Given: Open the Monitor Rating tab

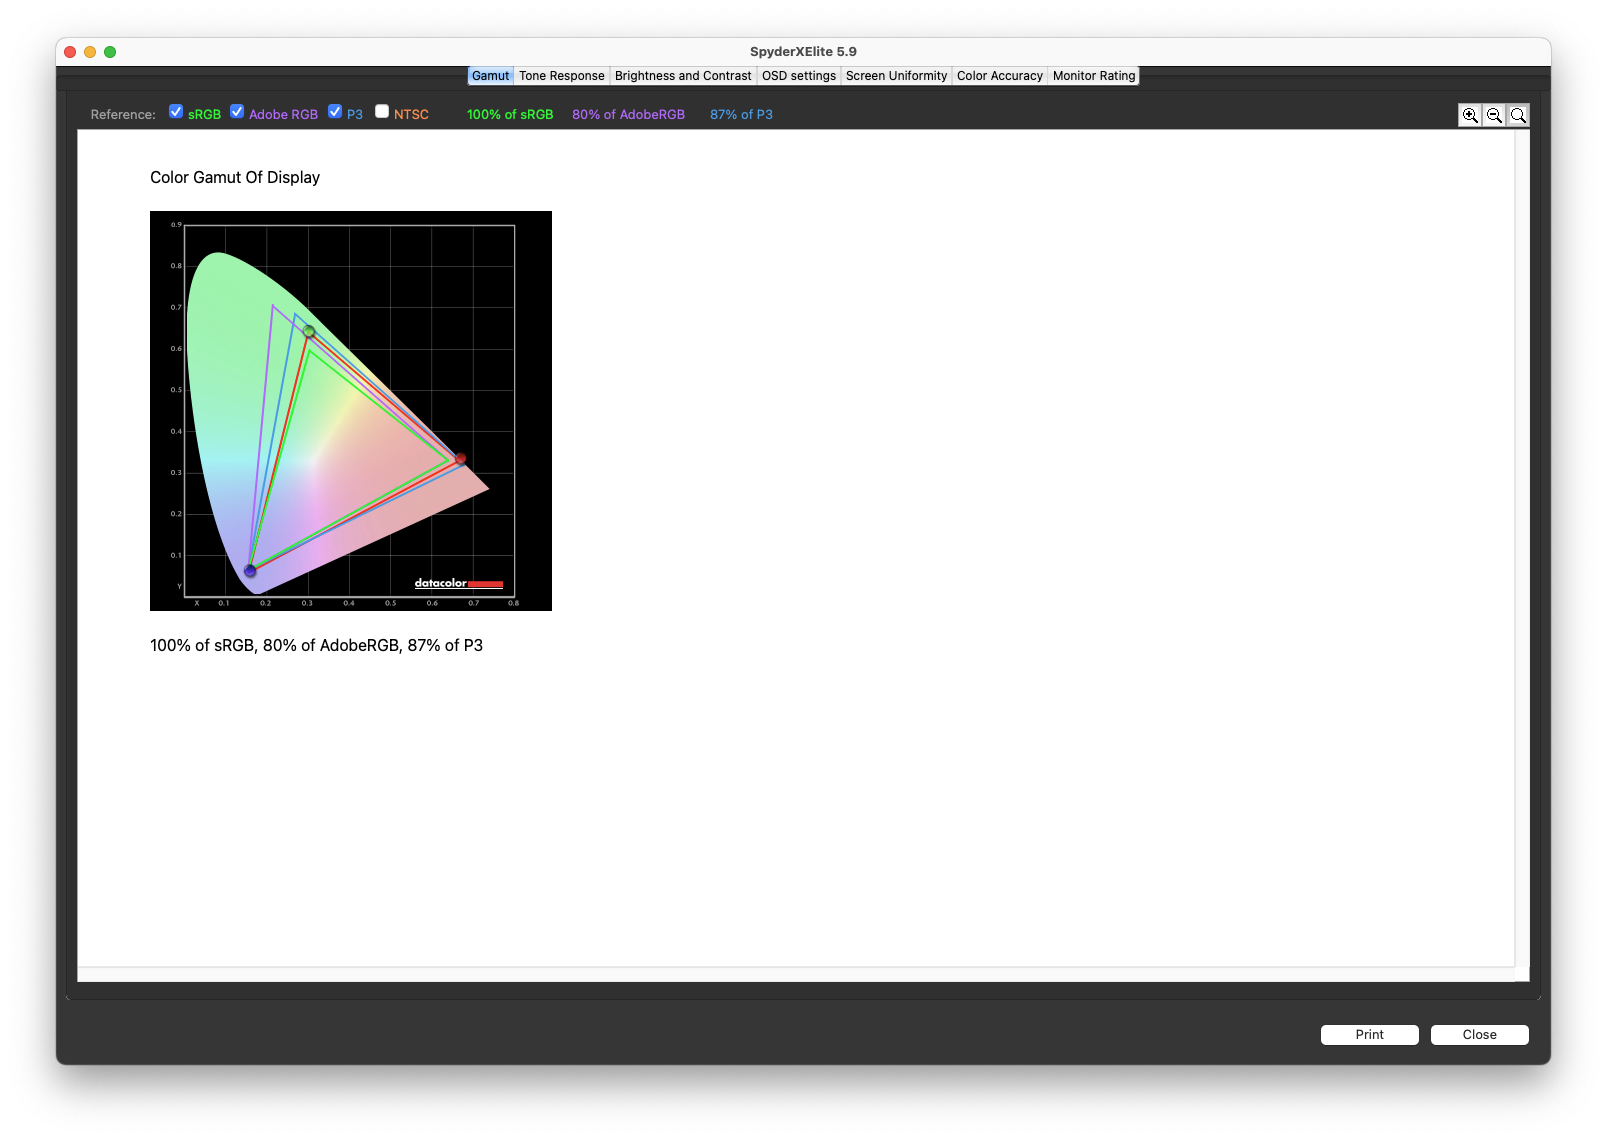Looking at the screenshot, I should tap(1094, 76).
